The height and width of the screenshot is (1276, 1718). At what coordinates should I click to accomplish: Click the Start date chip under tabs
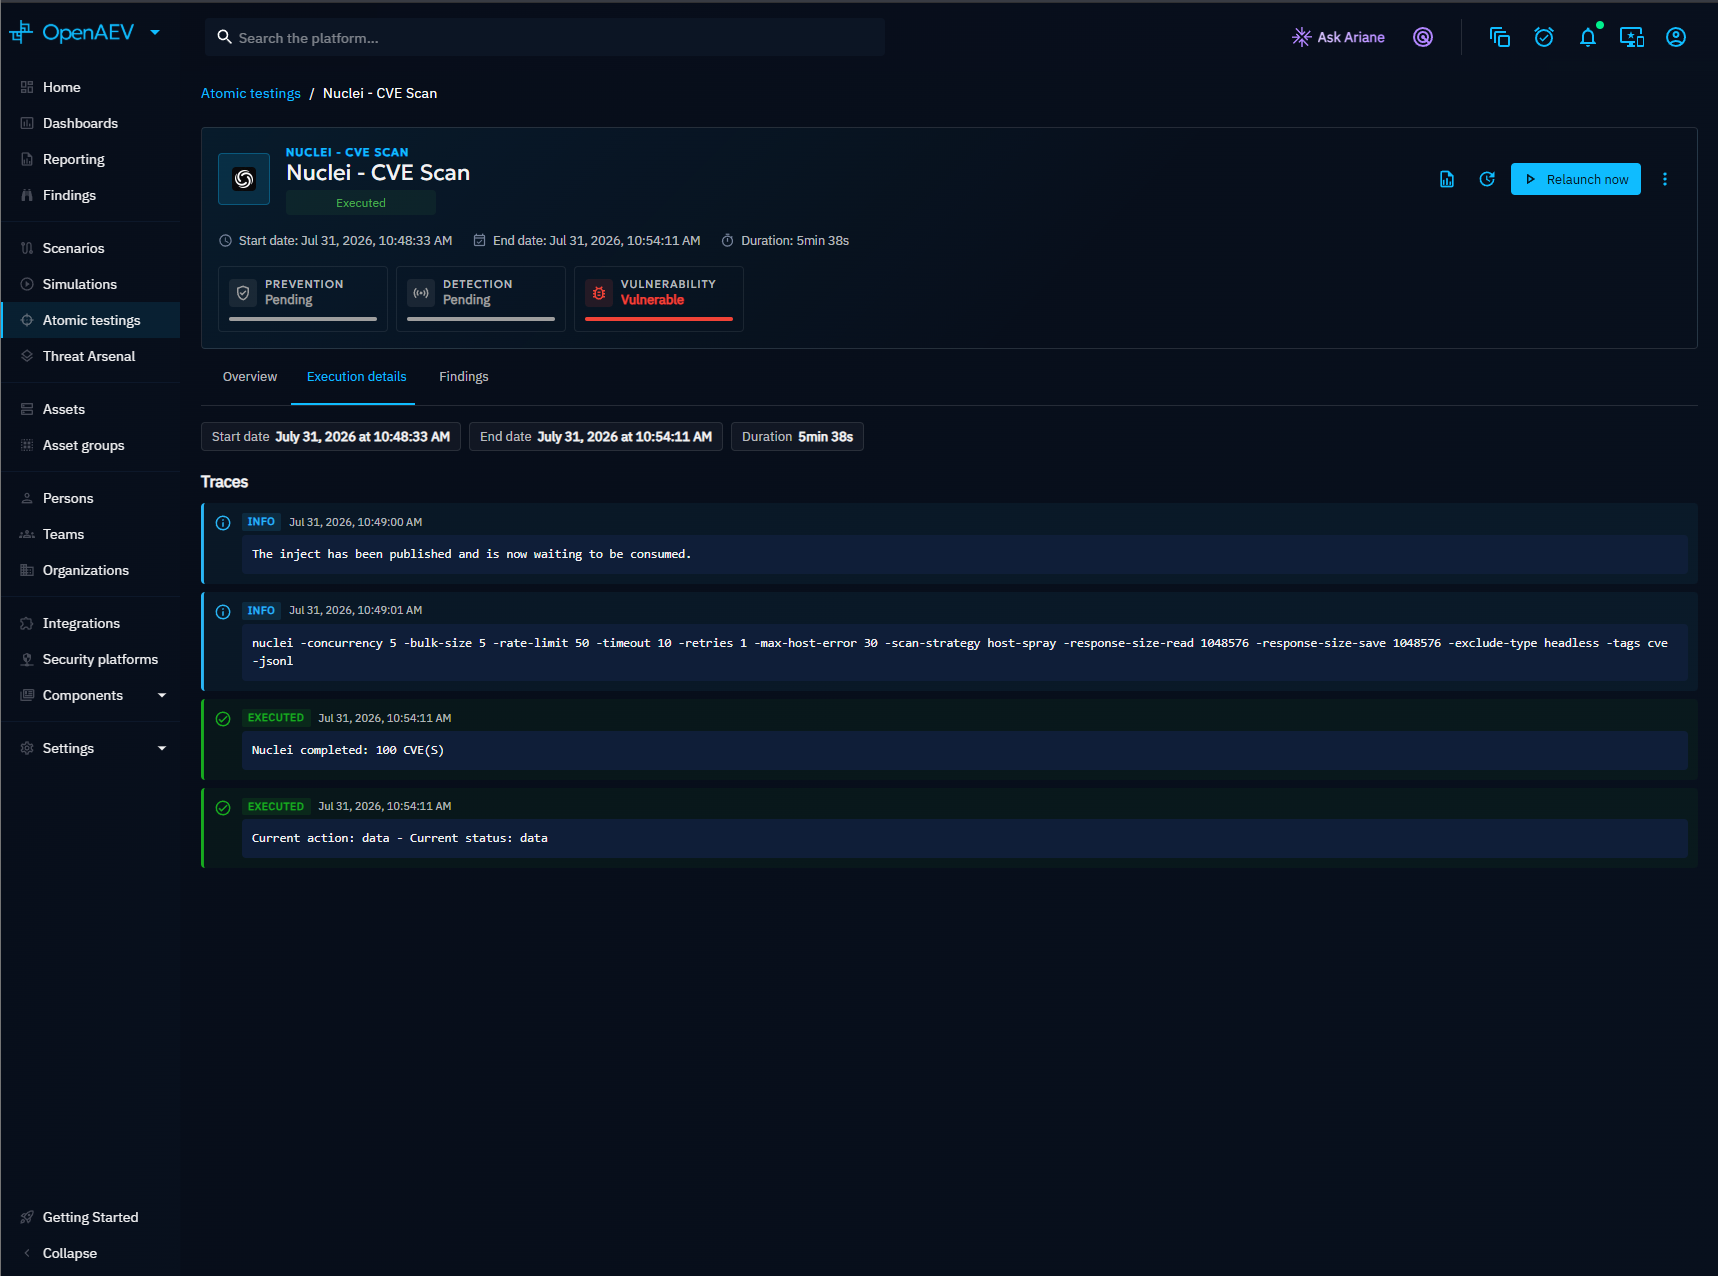point(331,437)
